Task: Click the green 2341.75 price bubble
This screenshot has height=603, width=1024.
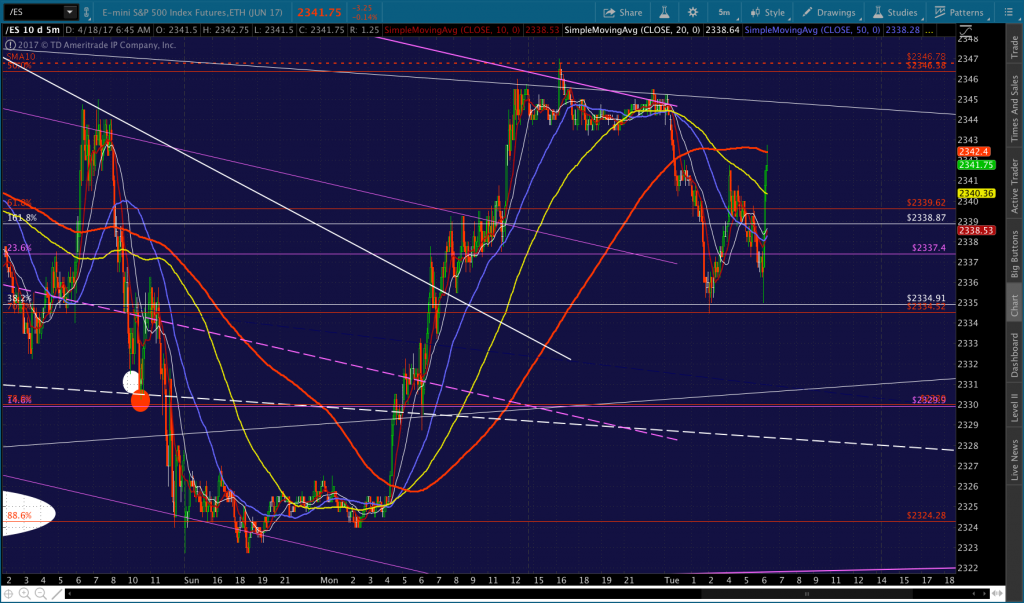Action: [976, 165]
